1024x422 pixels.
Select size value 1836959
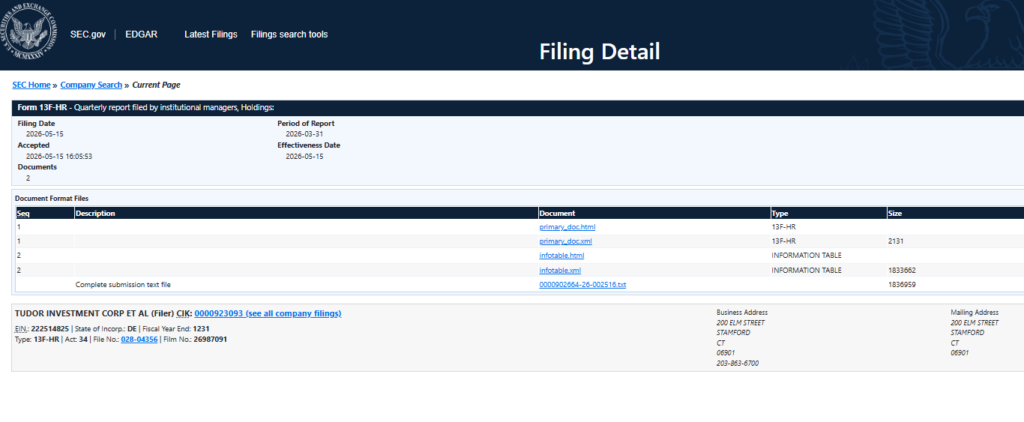click(x=901, y=285)
